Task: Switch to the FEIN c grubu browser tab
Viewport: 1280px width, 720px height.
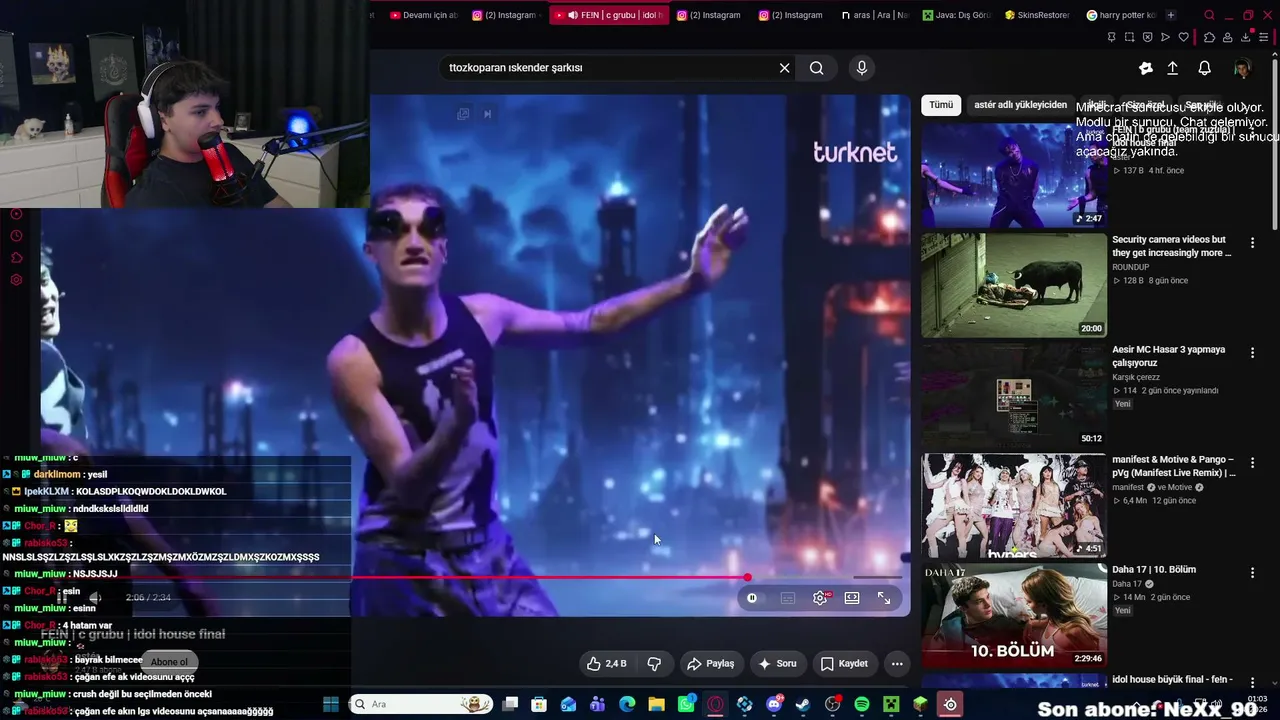Action: click(x=609, y=15)
